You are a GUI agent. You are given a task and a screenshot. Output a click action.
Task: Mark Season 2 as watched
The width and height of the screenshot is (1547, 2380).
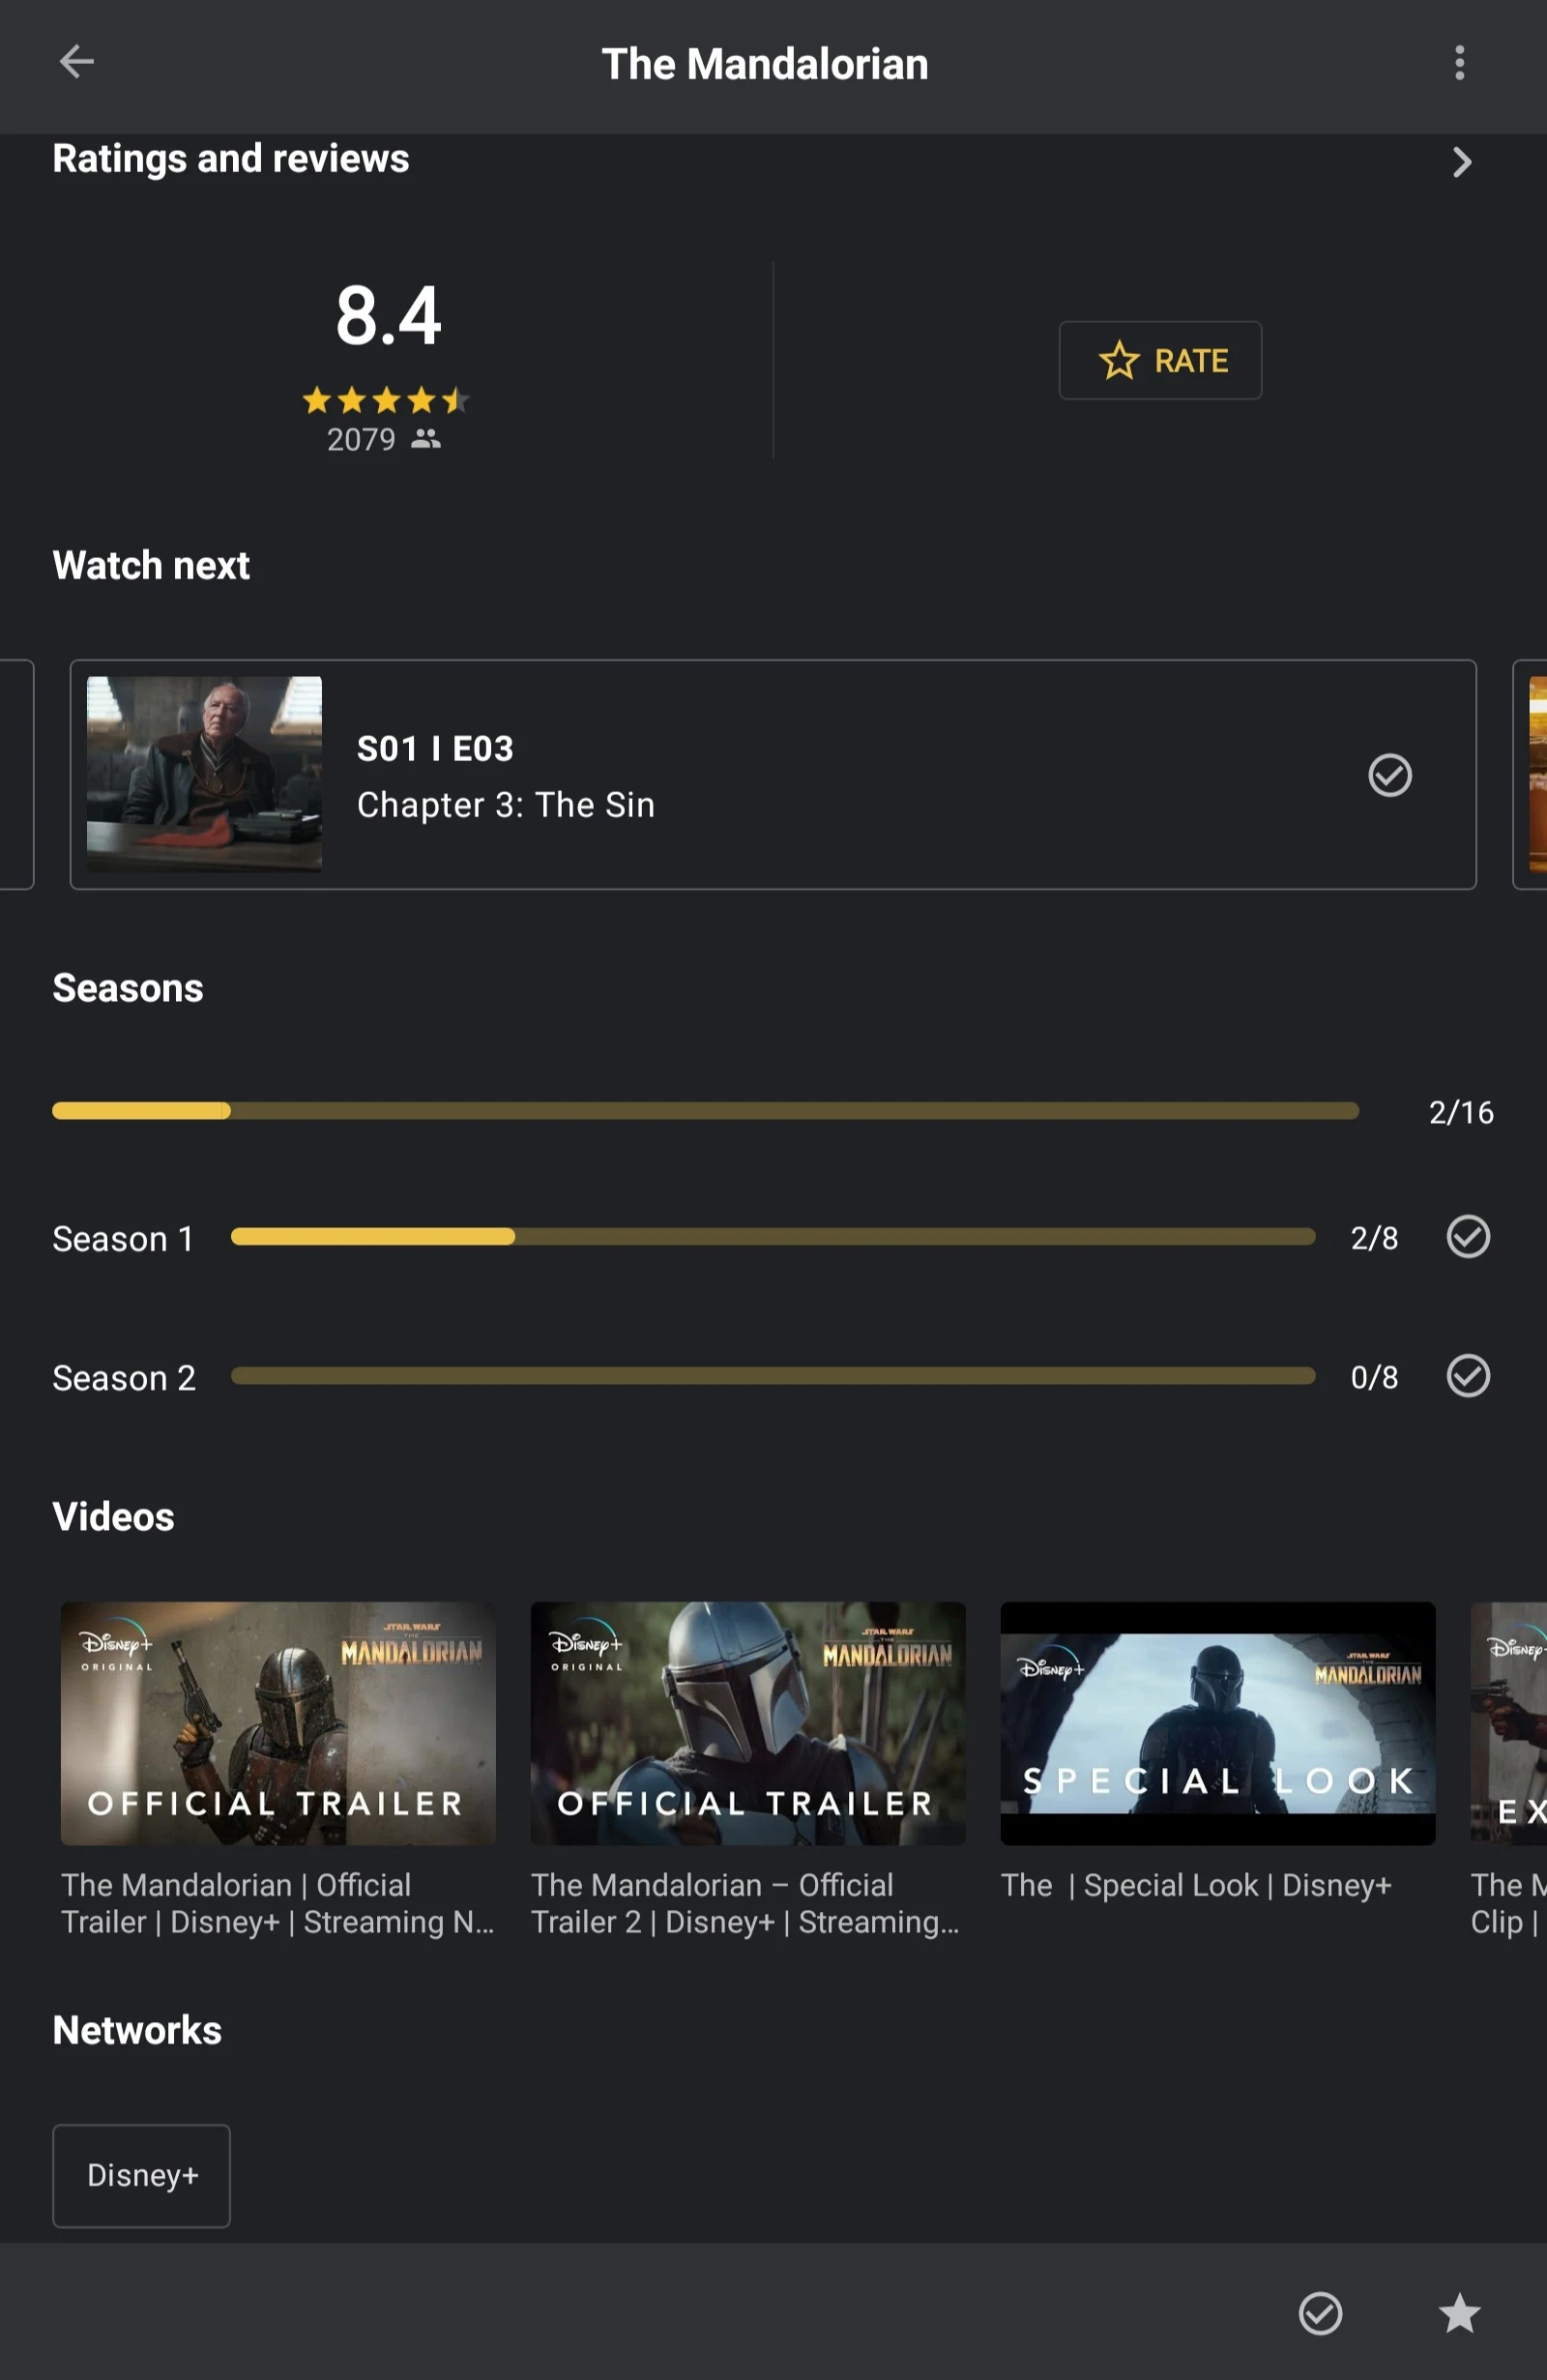point(1468,1376)
